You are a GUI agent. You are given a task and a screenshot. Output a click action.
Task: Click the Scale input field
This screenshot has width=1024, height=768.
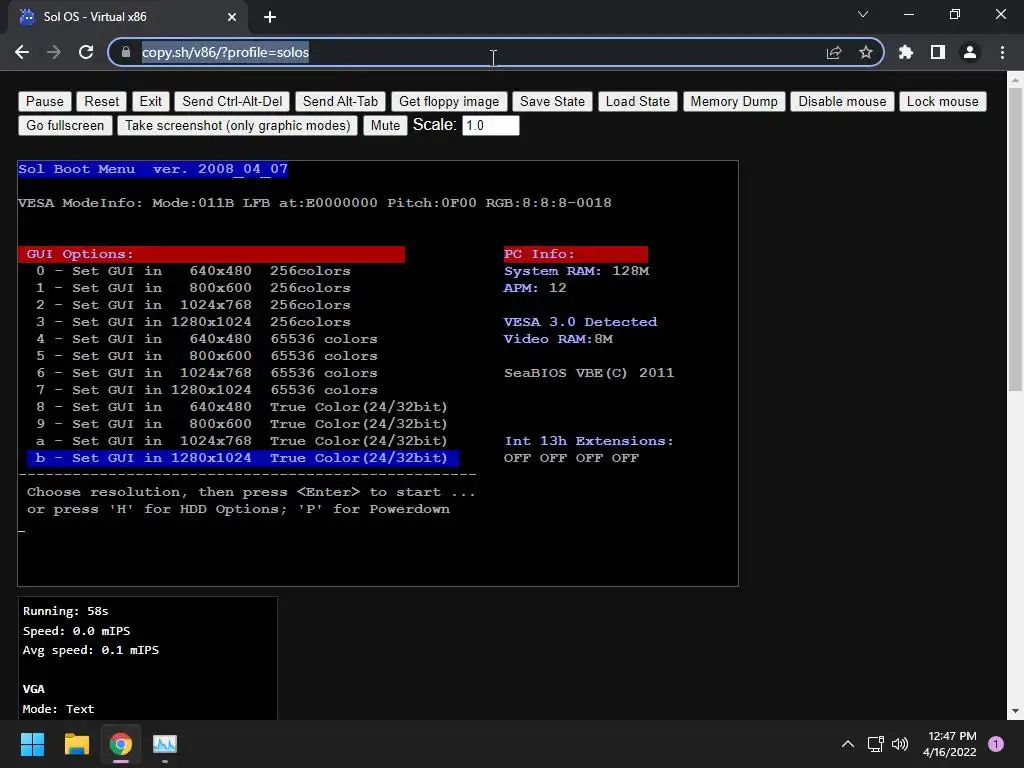point(490,125)
